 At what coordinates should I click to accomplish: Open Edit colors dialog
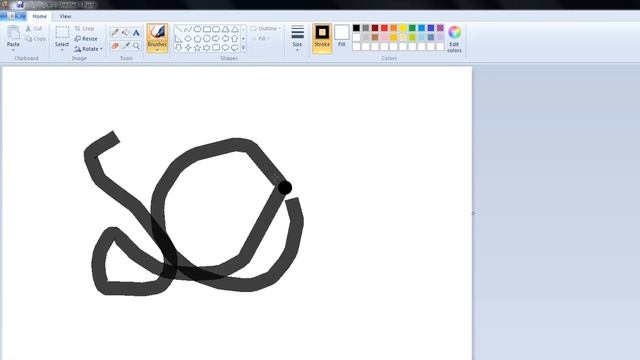[x=454, y=39]
